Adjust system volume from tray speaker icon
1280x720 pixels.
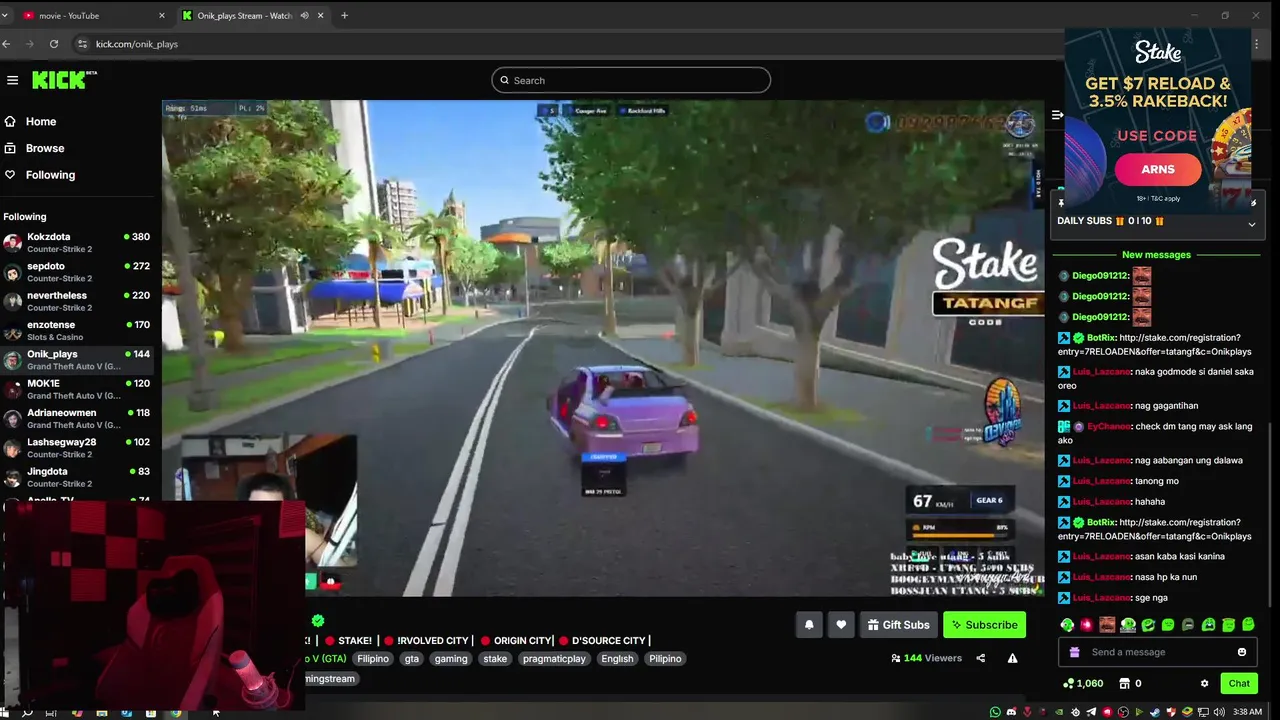1218,712
